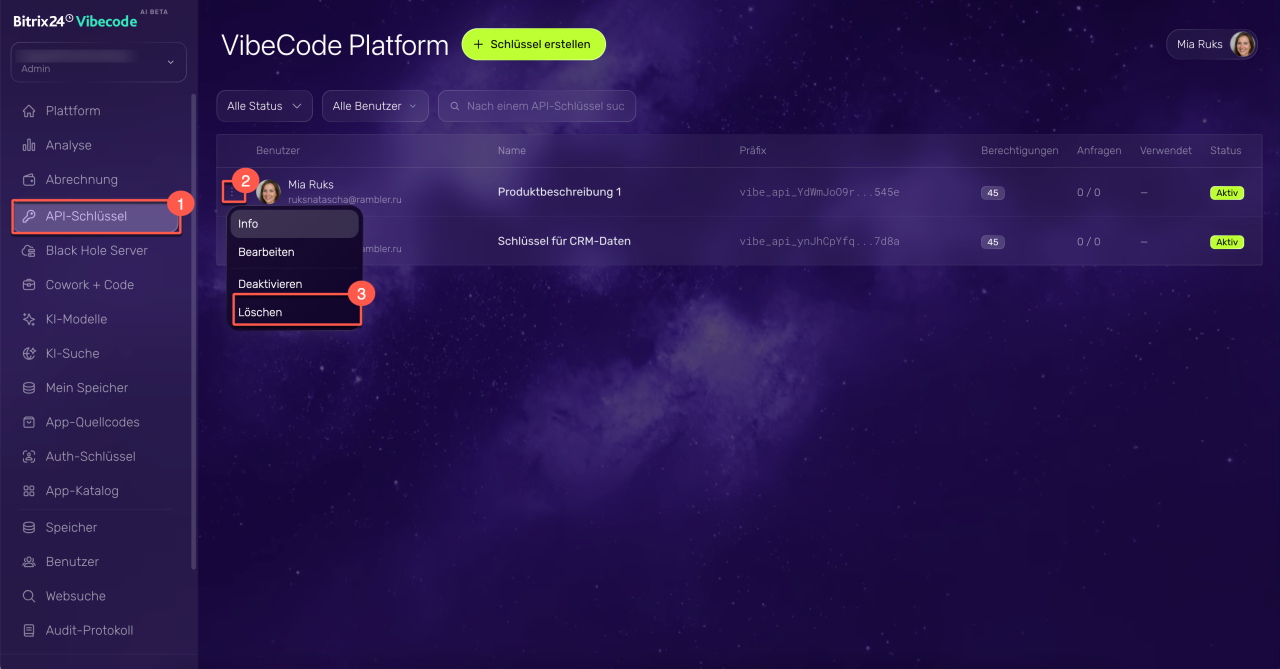Screen dimensions: 1280x669
Task: Click the Websuche magnifier icon
Action: 29,596
